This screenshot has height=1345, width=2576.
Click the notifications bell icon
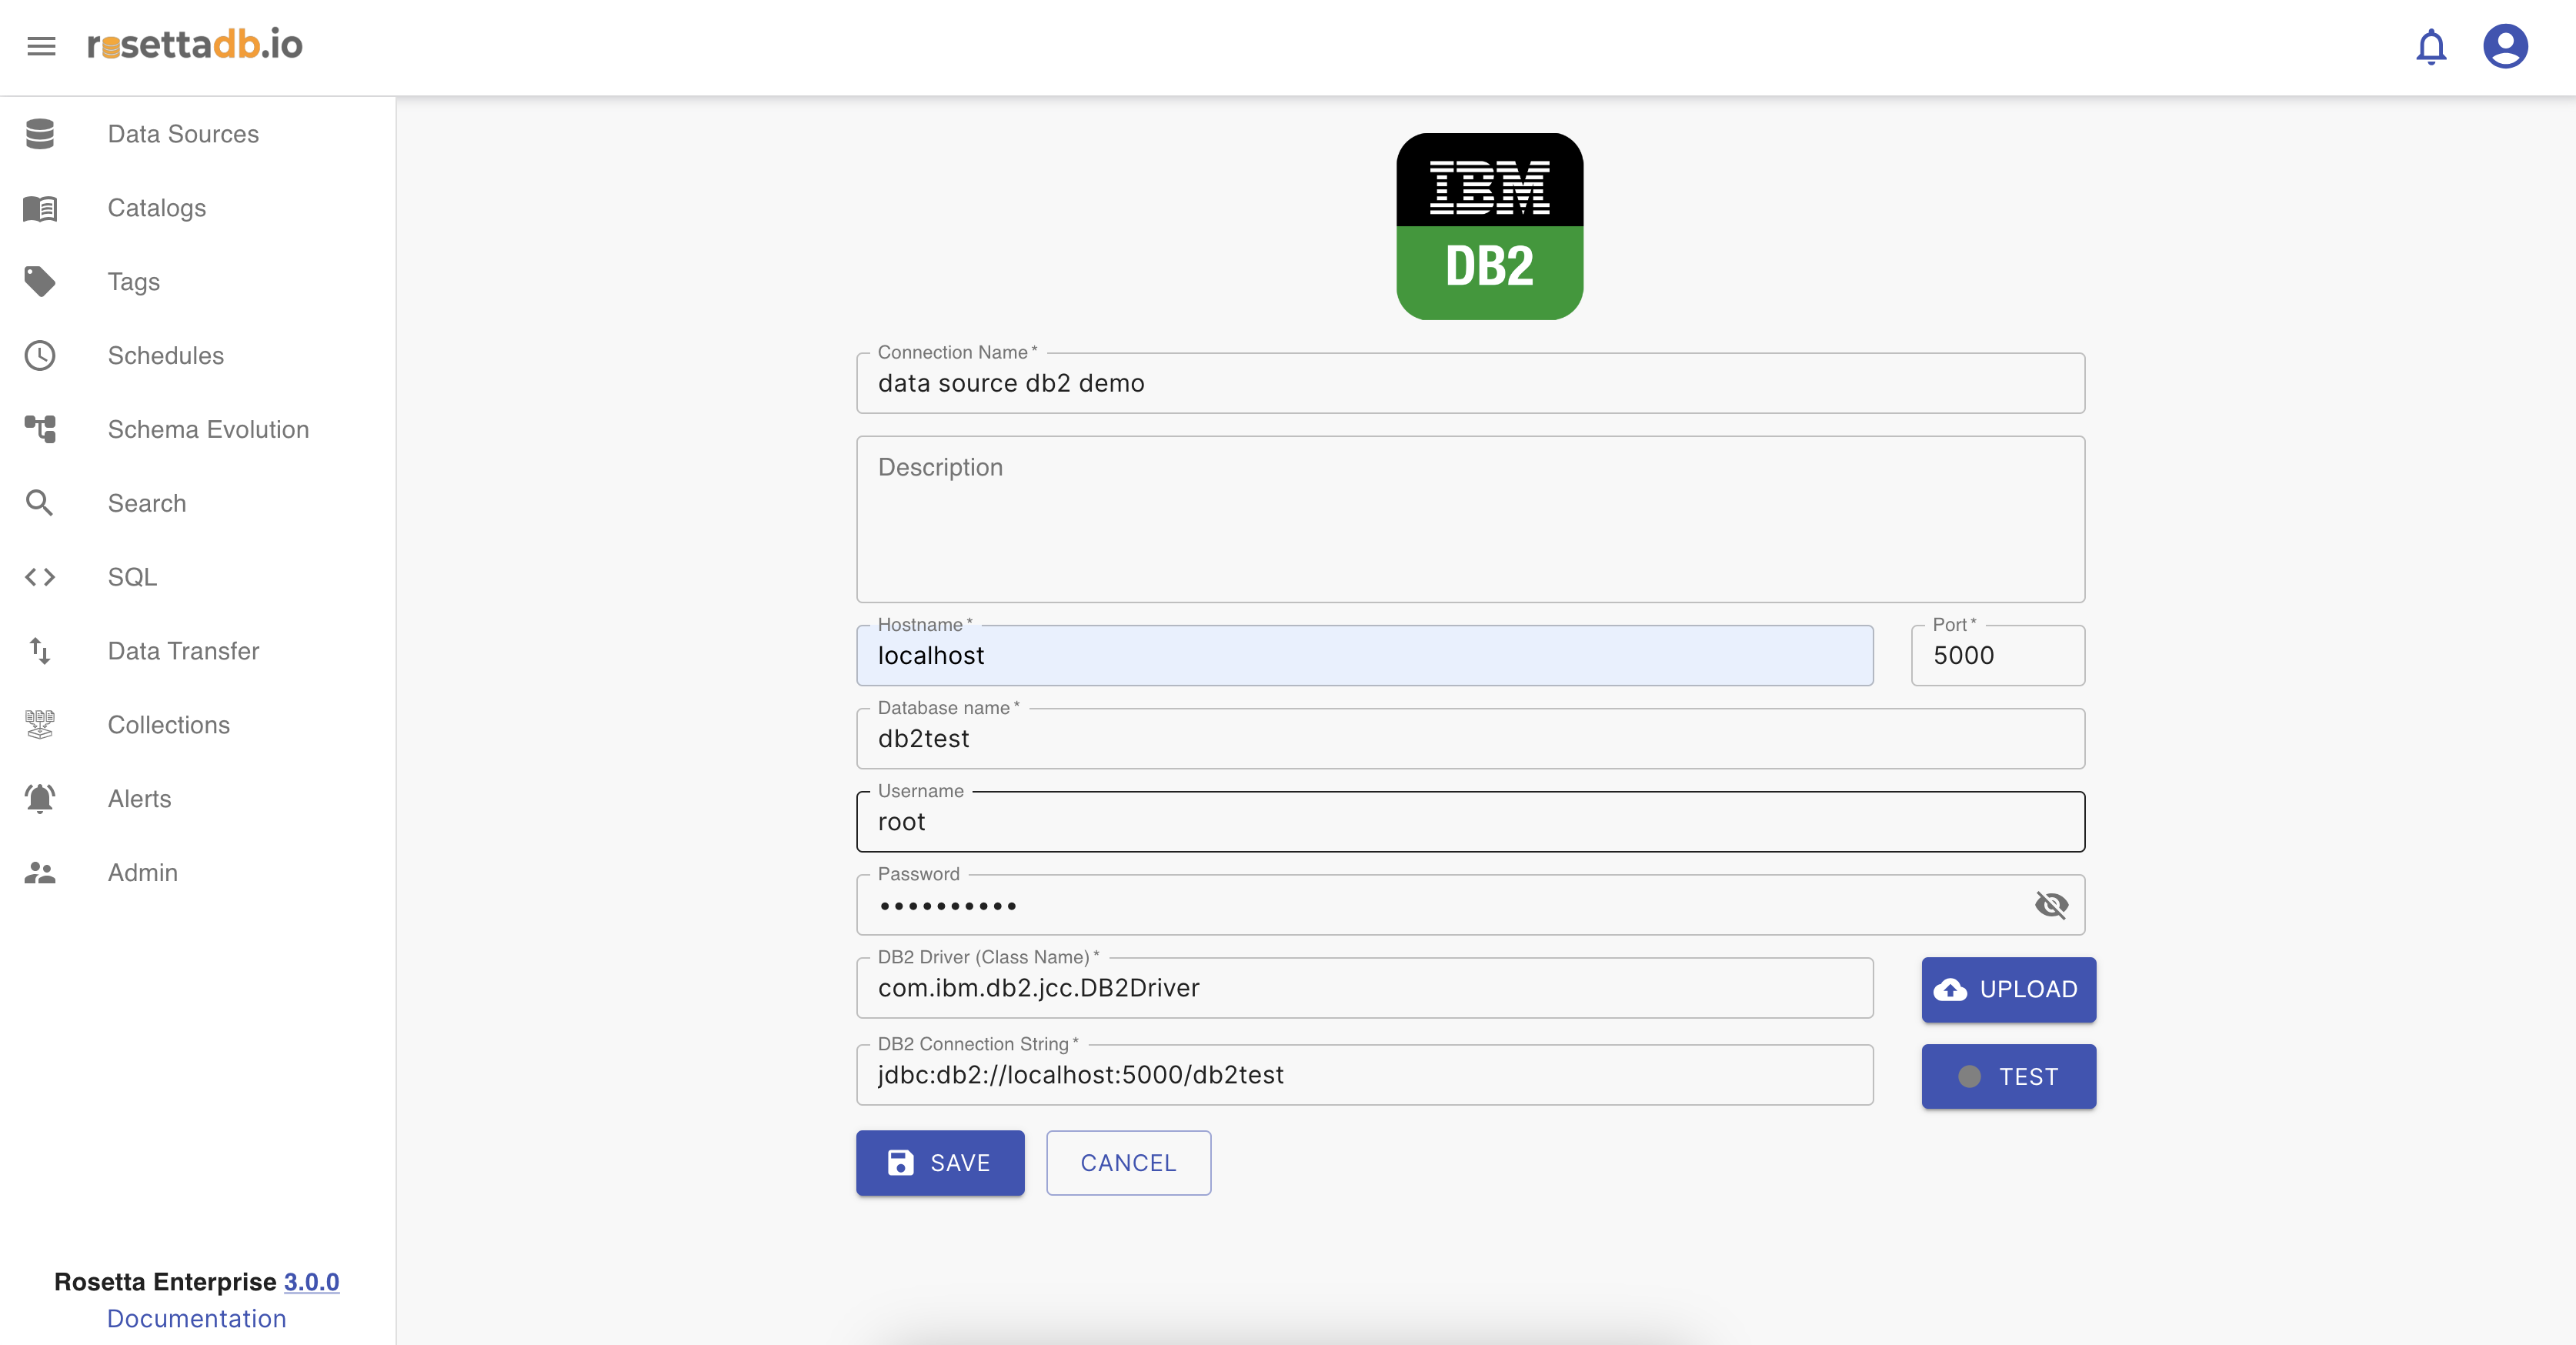pos(2430,47)
